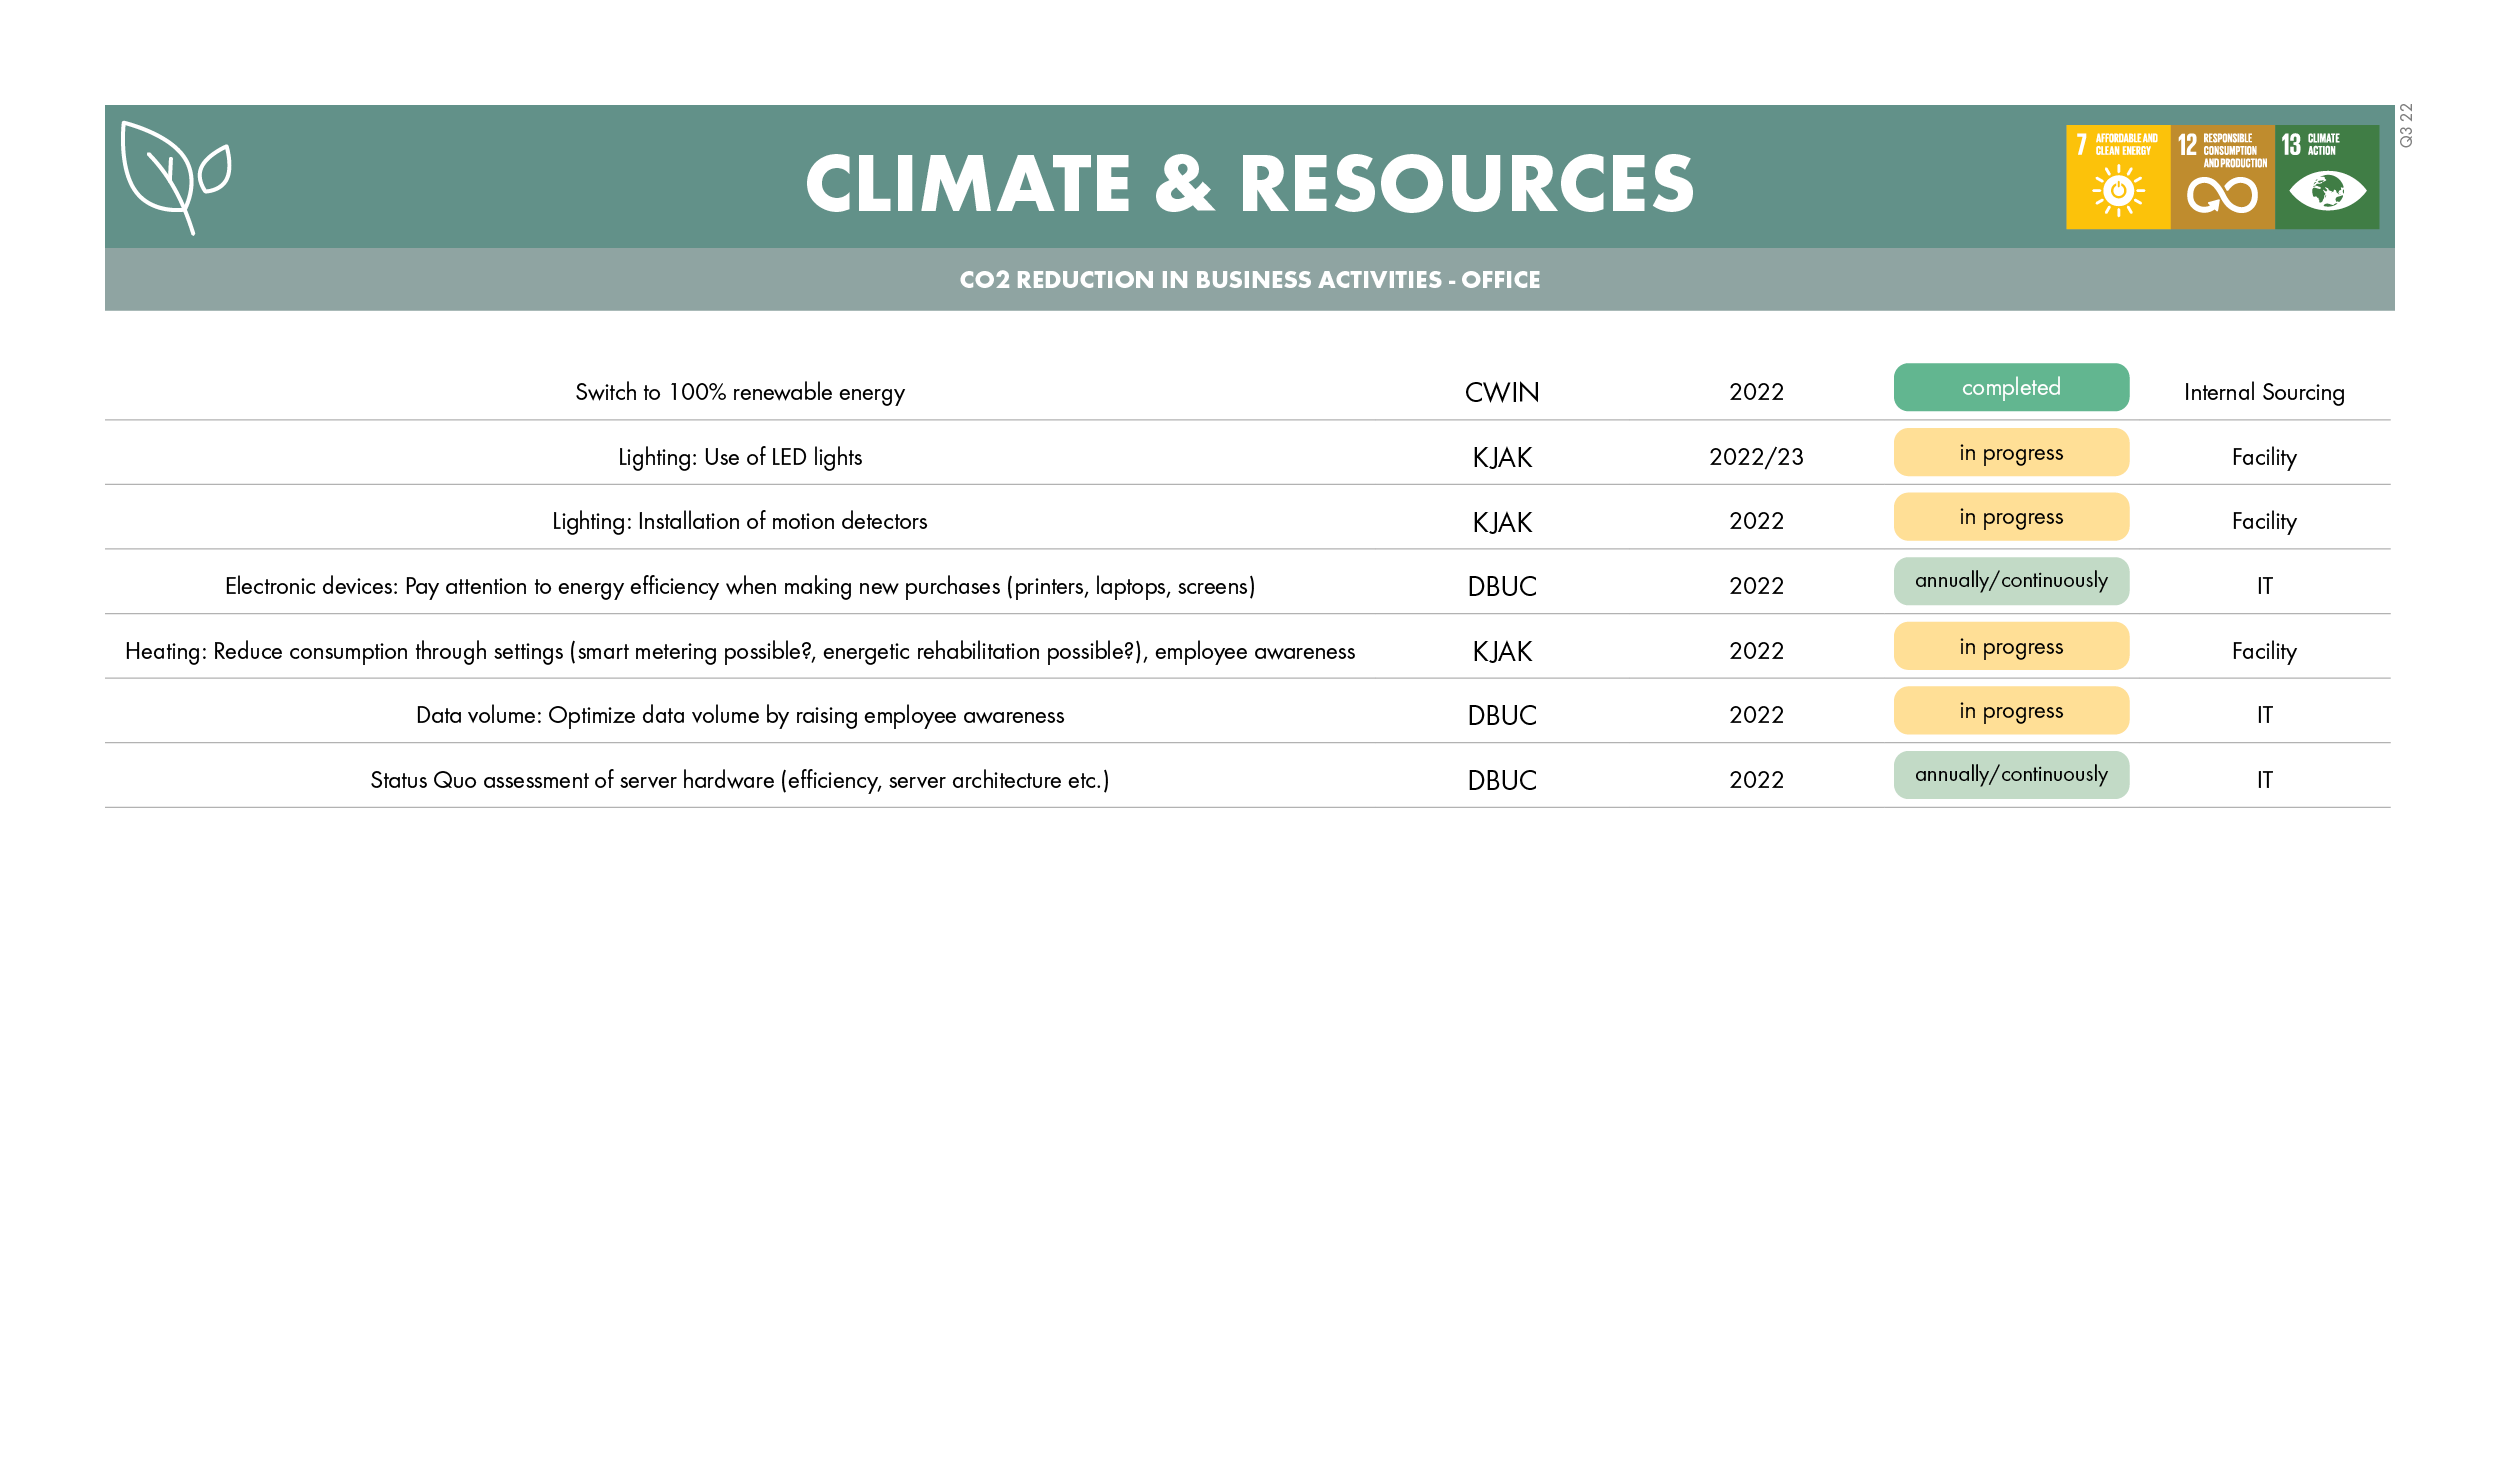2500x1458 pixels.
Task: Select 'Switch to 100% renewable energy' text
Action: [740, 392]
